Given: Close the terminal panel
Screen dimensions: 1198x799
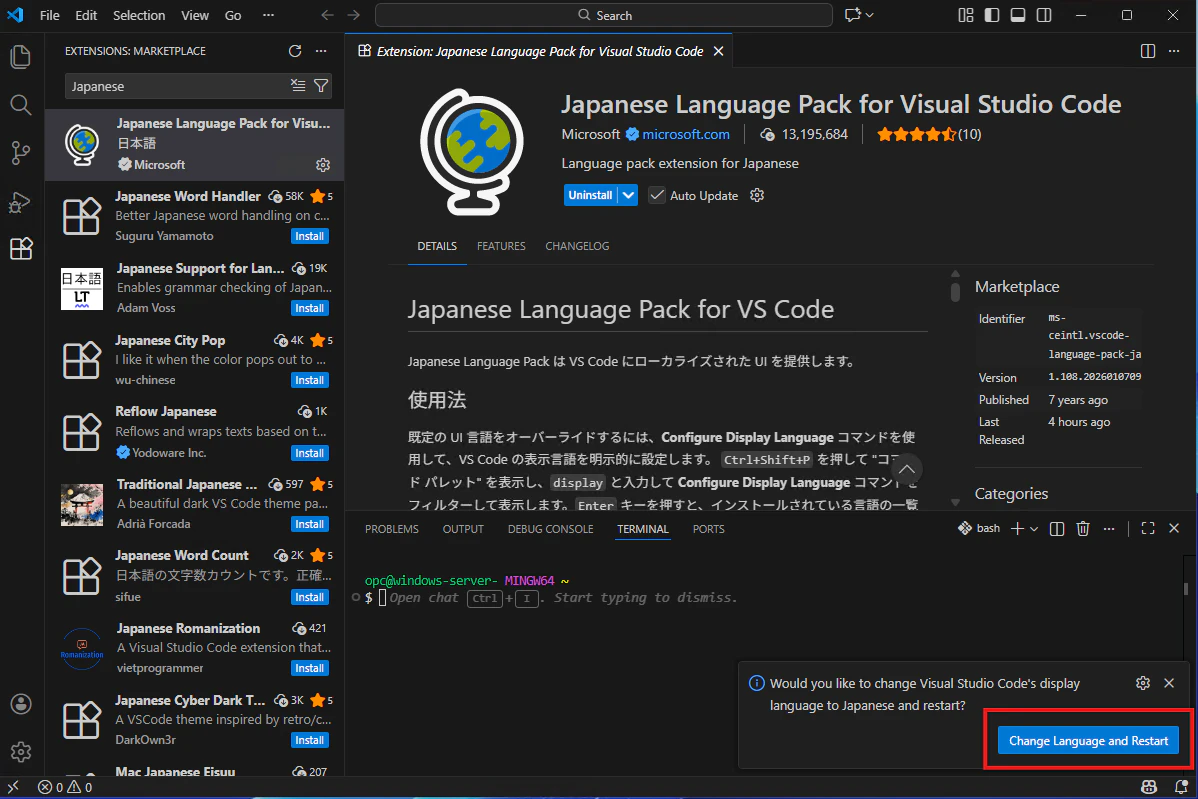Looking at the screenshot, I should tap(1174, 529).
